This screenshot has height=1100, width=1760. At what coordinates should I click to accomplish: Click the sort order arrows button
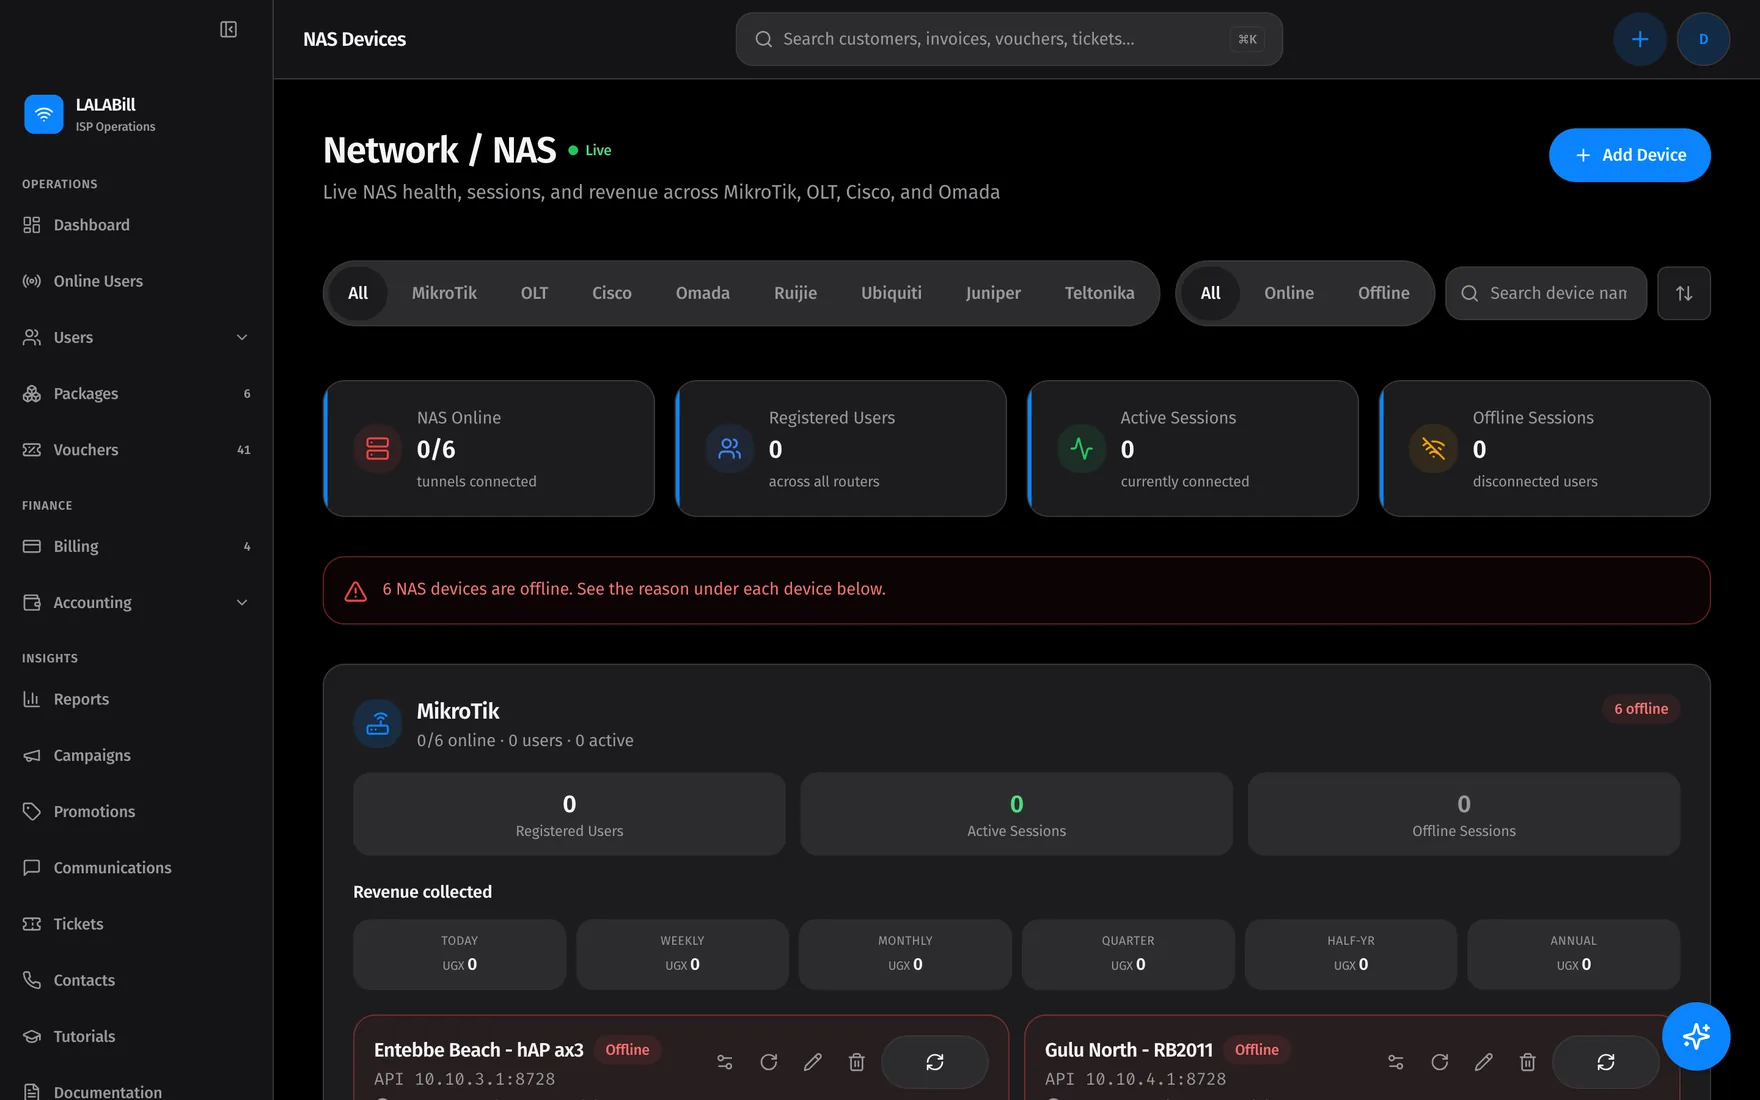[x=1684, y=293]
